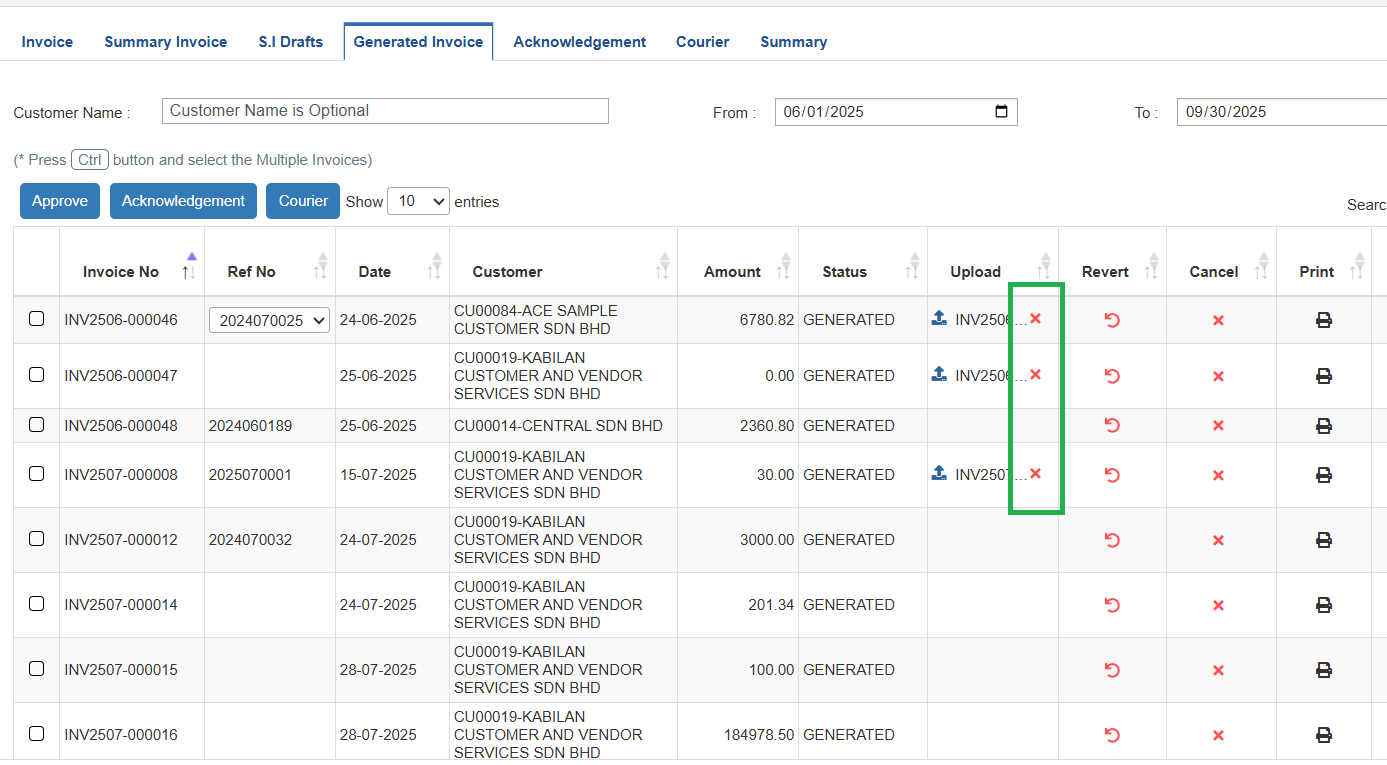Click the revert icon for INV2506-000046
This screenshot has height=765, width=1387.
(x=1112, y=320)
